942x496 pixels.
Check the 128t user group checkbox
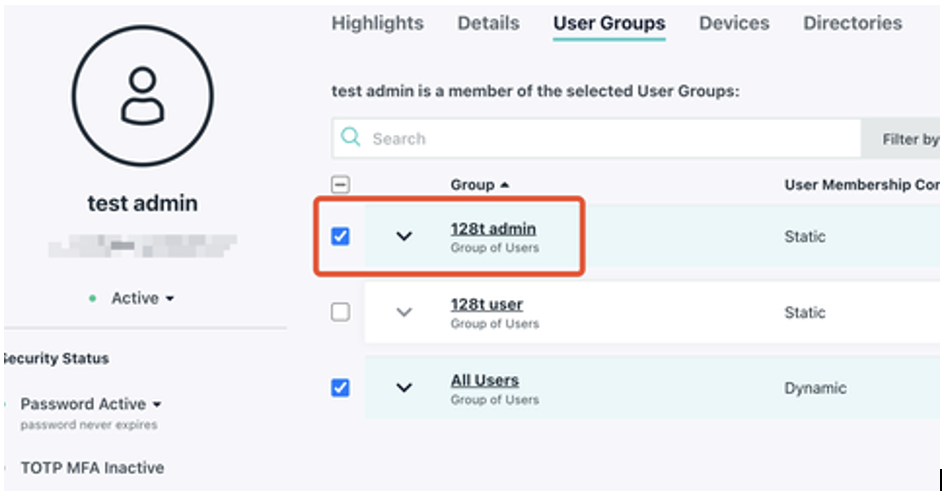coord(340,312)
